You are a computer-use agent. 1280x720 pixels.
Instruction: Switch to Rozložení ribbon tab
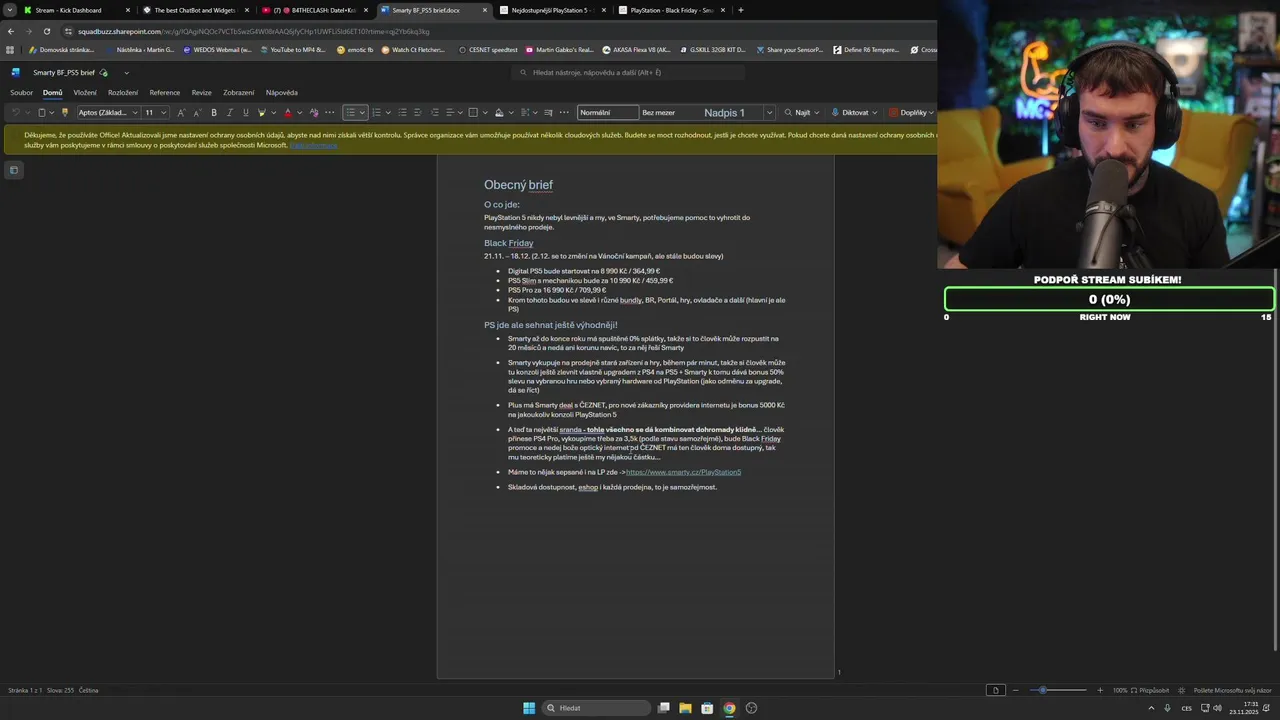click(123, 92)
